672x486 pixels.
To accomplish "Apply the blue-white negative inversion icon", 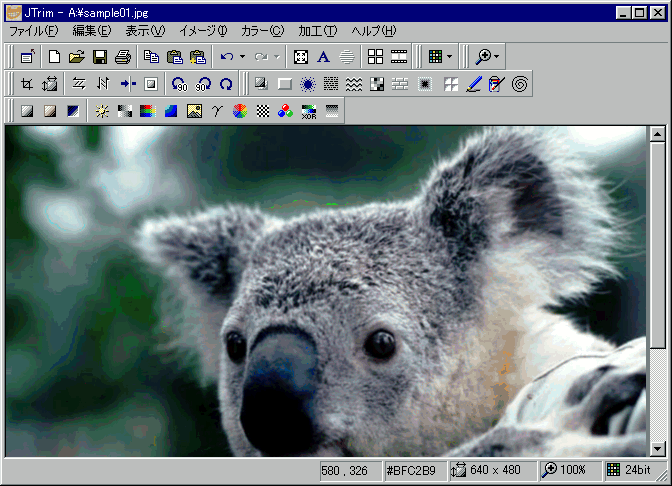I will tap(73, 111).
